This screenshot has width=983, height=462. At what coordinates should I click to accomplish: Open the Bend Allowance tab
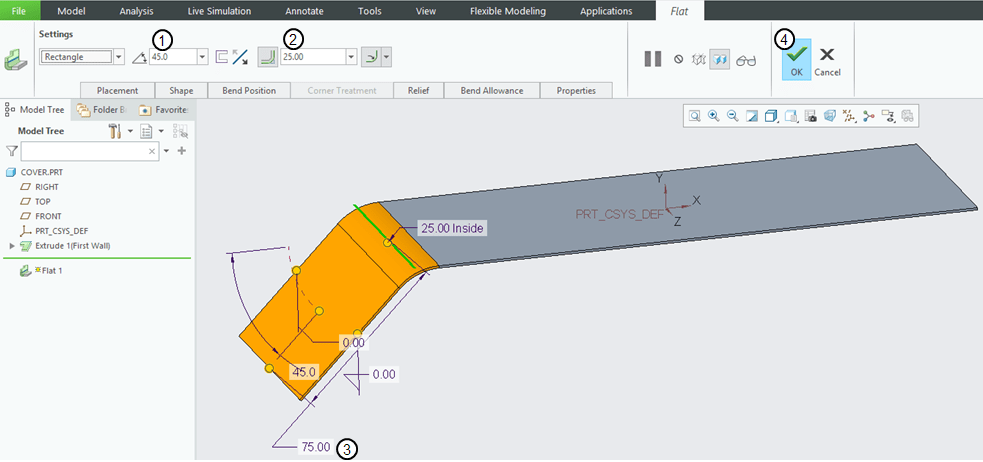coord(491,91)
